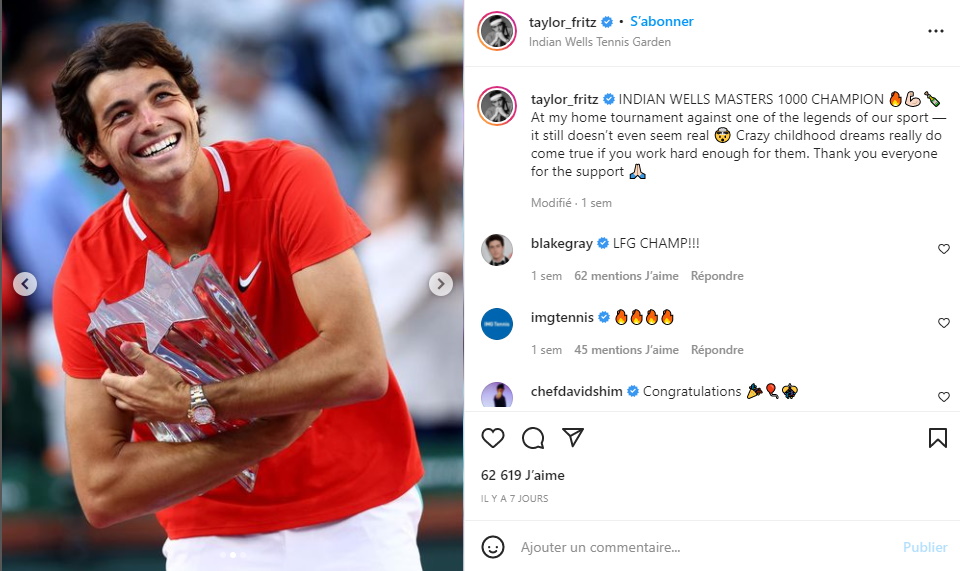Click S'abonner to follow taylor_fritz
The height and width of the screenshot is (571, 960).
tap(661, 21)
